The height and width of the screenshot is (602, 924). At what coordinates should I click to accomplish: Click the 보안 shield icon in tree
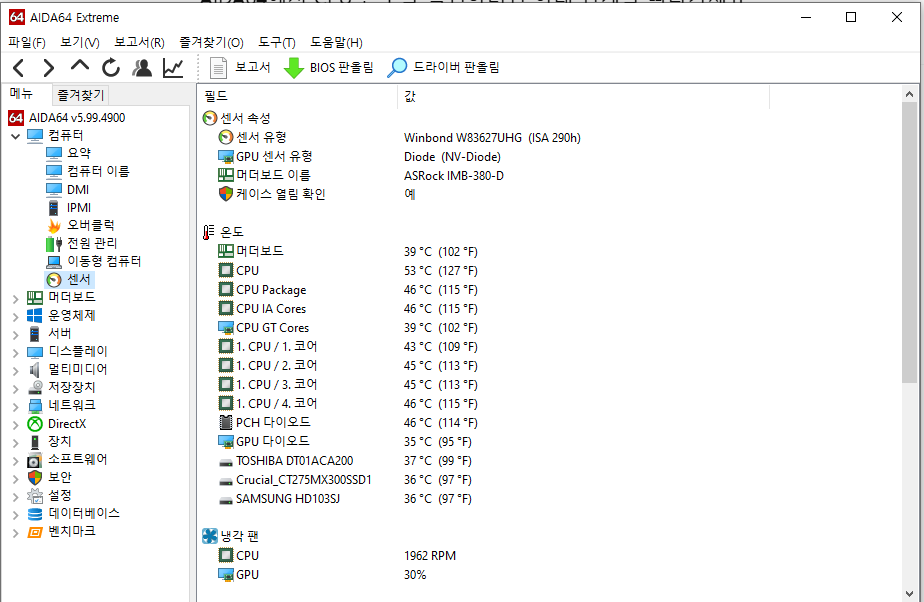(35, 478)
